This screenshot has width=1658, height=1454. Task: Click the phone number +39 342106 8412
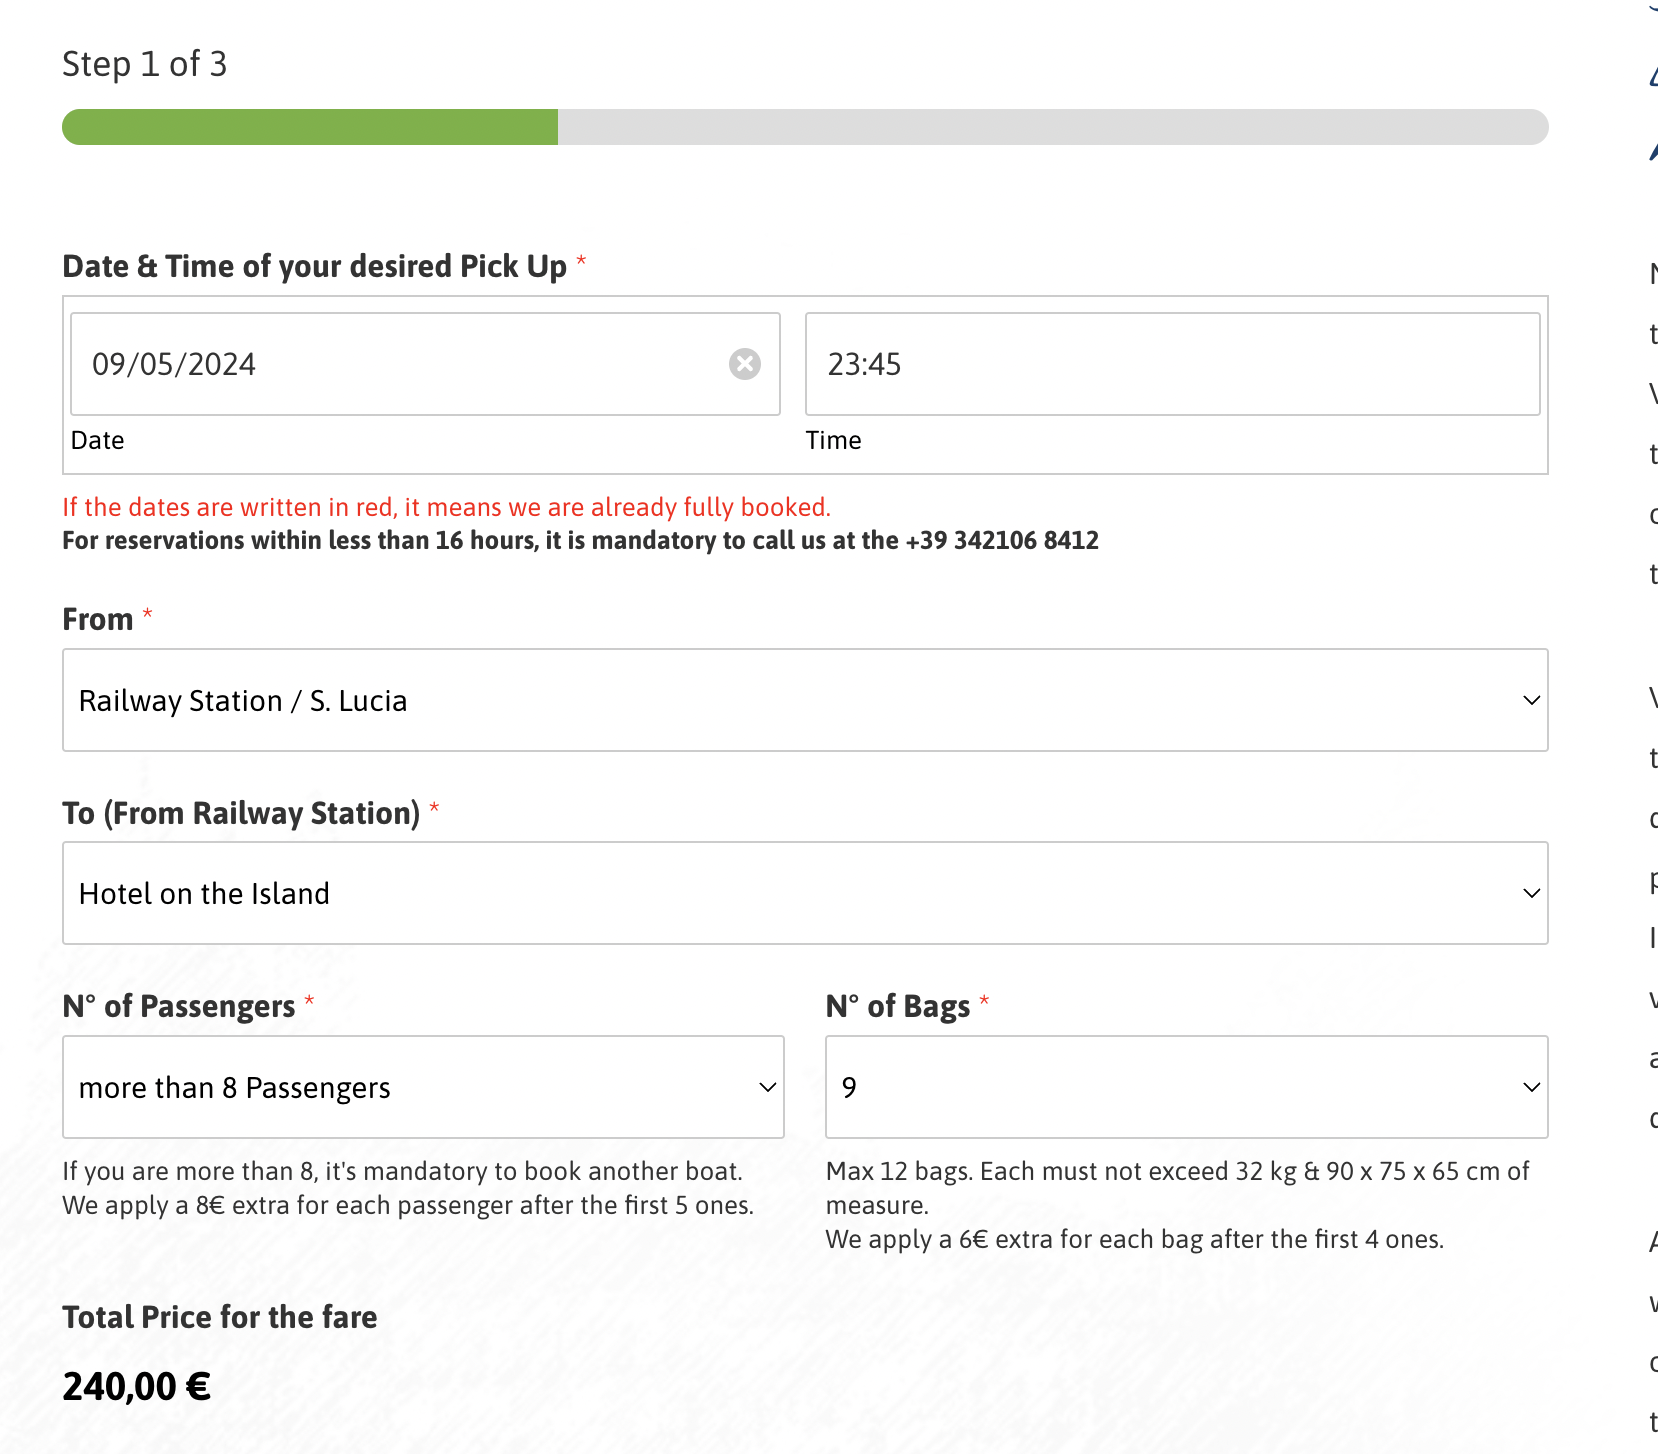coord(1002,540)
